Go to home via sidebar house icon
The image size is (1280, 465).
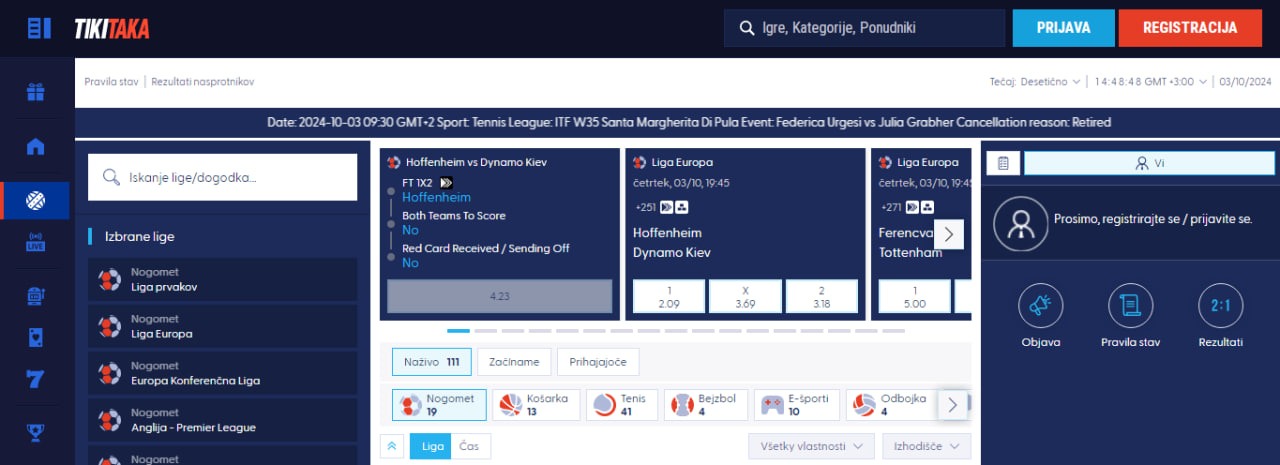[36, 147]
